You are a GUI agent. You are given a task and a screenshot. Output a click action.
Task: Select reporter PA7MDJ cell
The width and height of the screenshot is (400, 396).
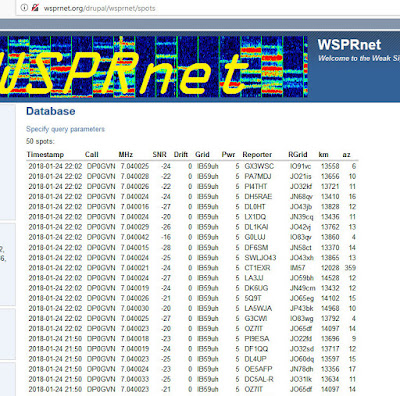(258, 176)
